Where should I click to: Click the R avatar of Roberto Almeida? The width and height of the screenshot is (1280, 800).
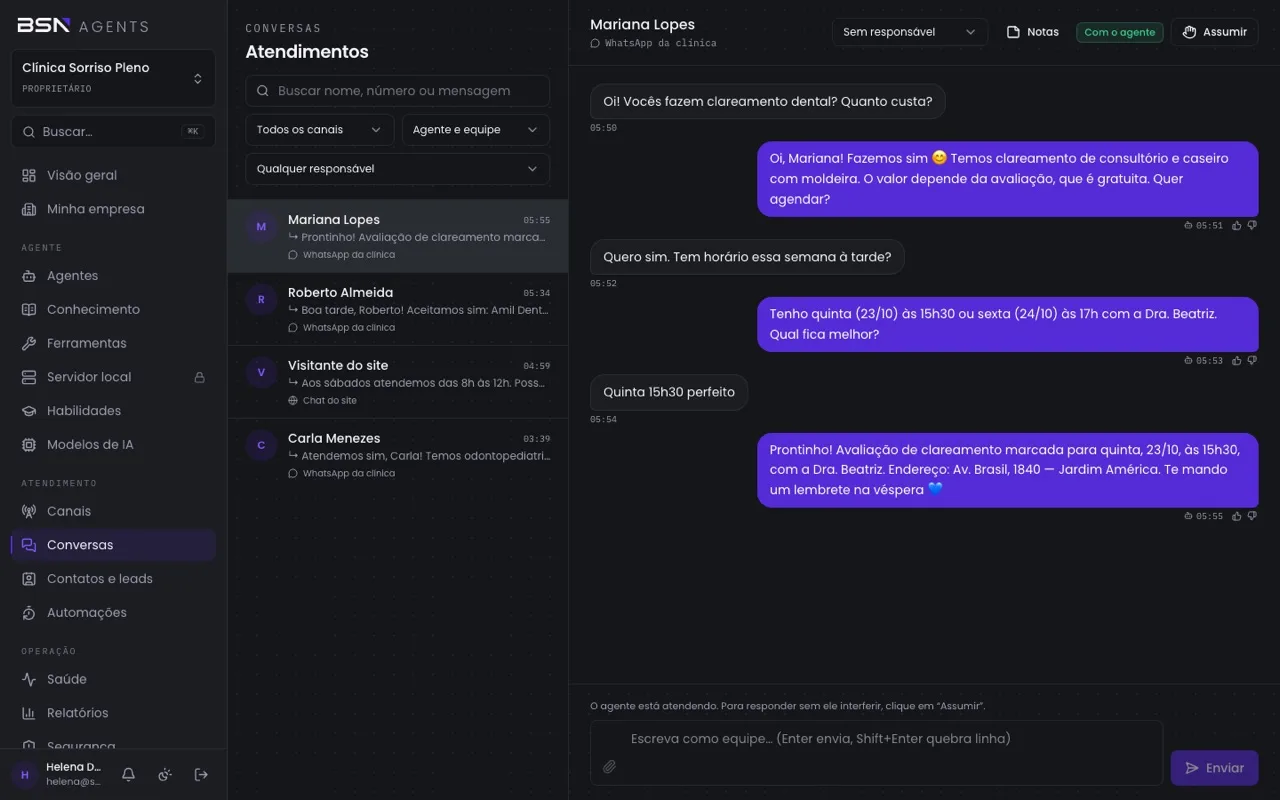(261, 300)
